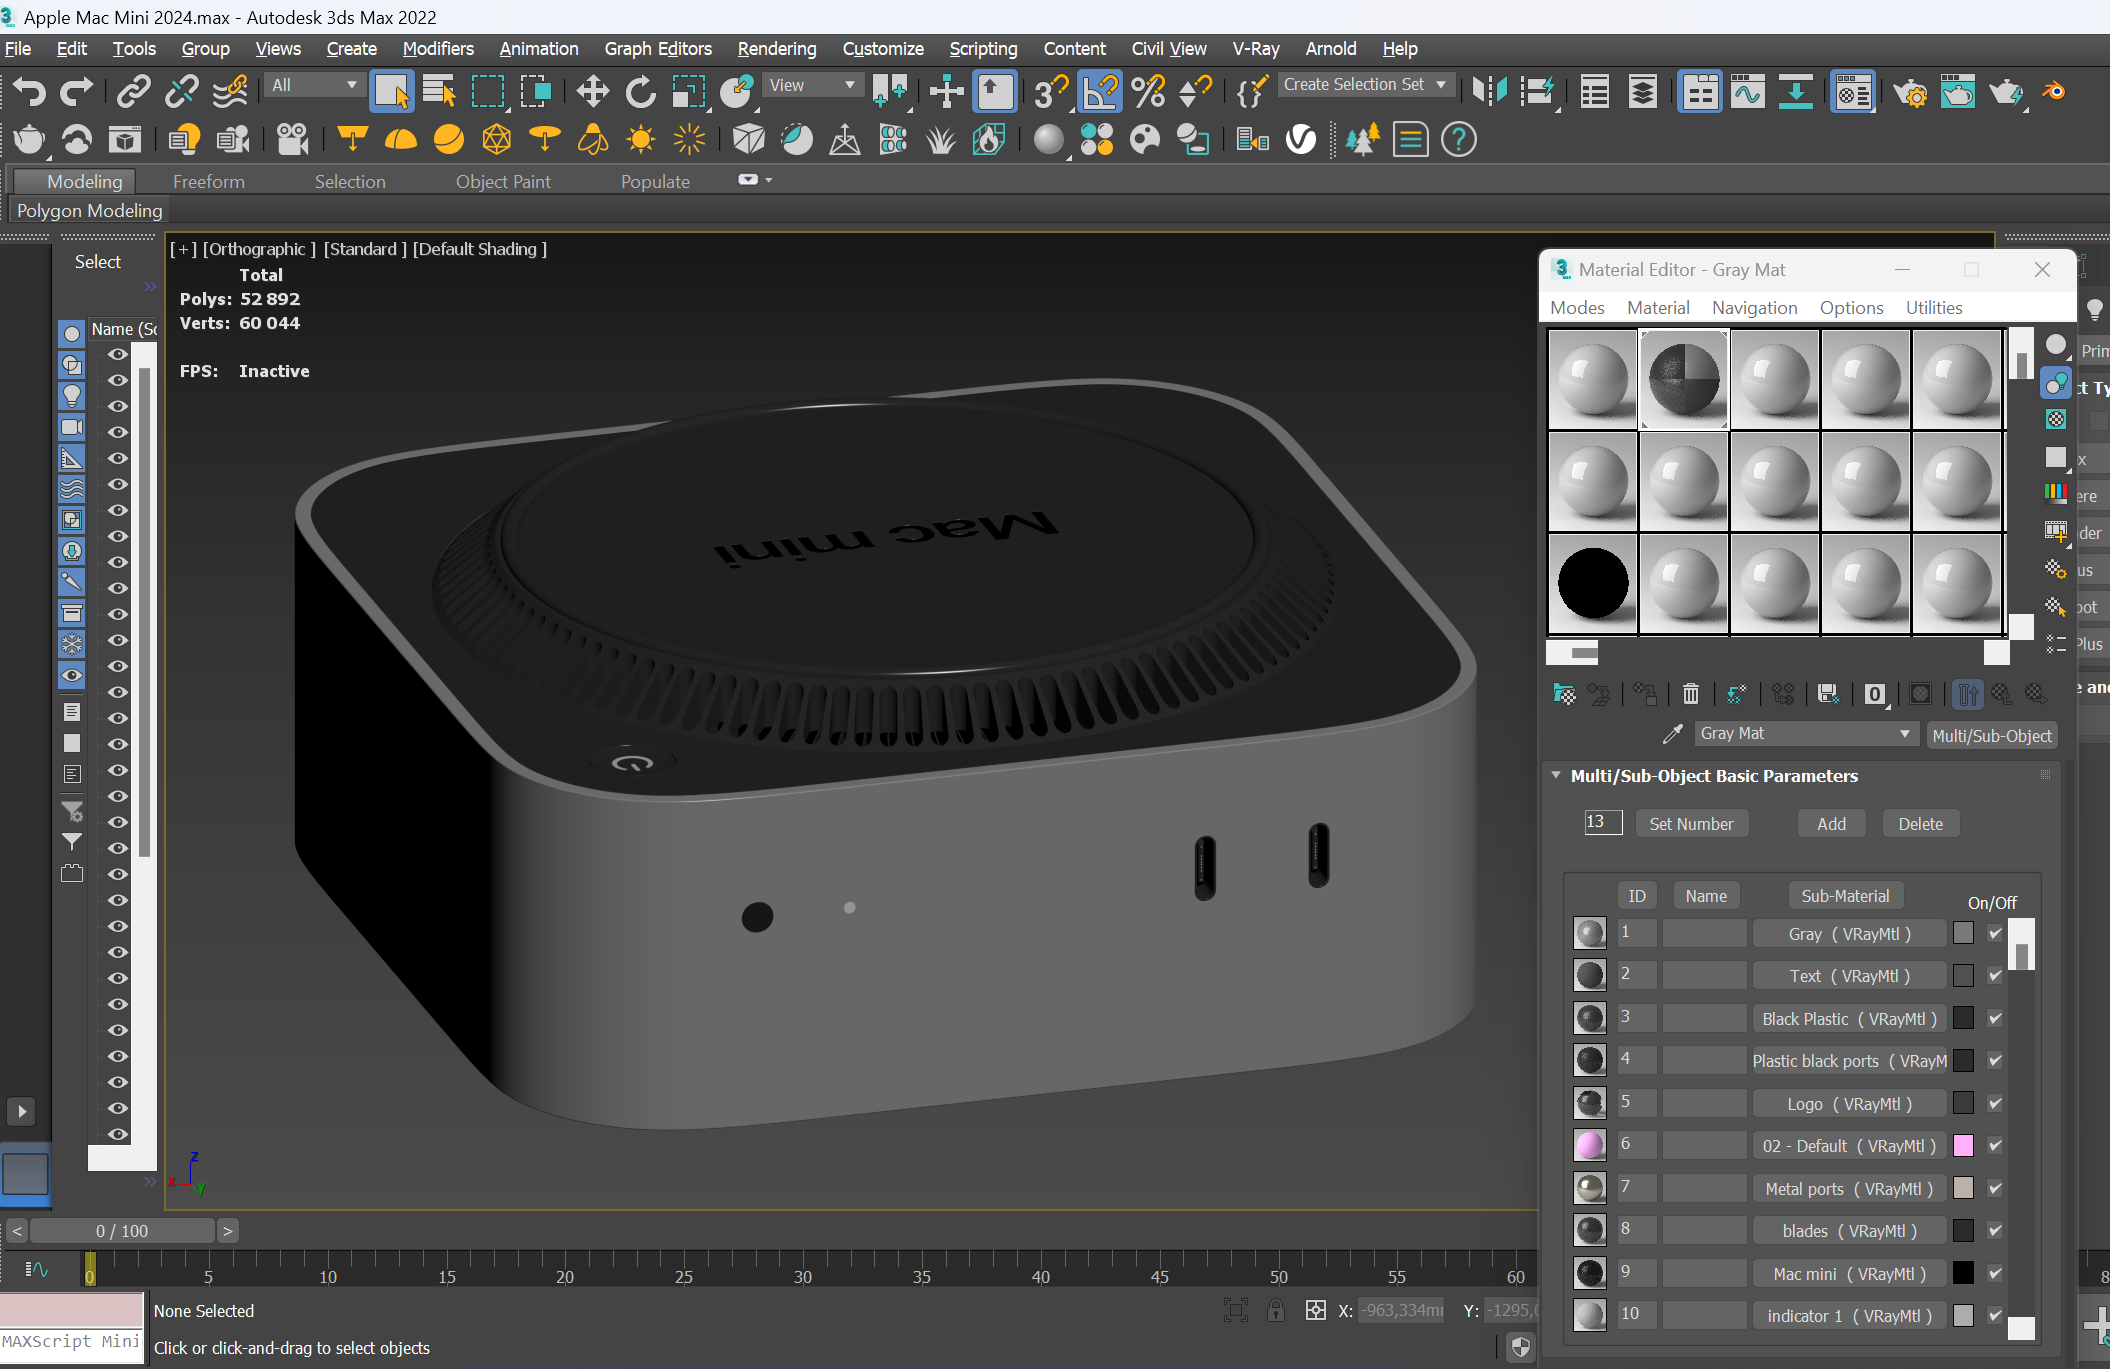Open the Gray Mat material name dropdown

coord(1904,734)
